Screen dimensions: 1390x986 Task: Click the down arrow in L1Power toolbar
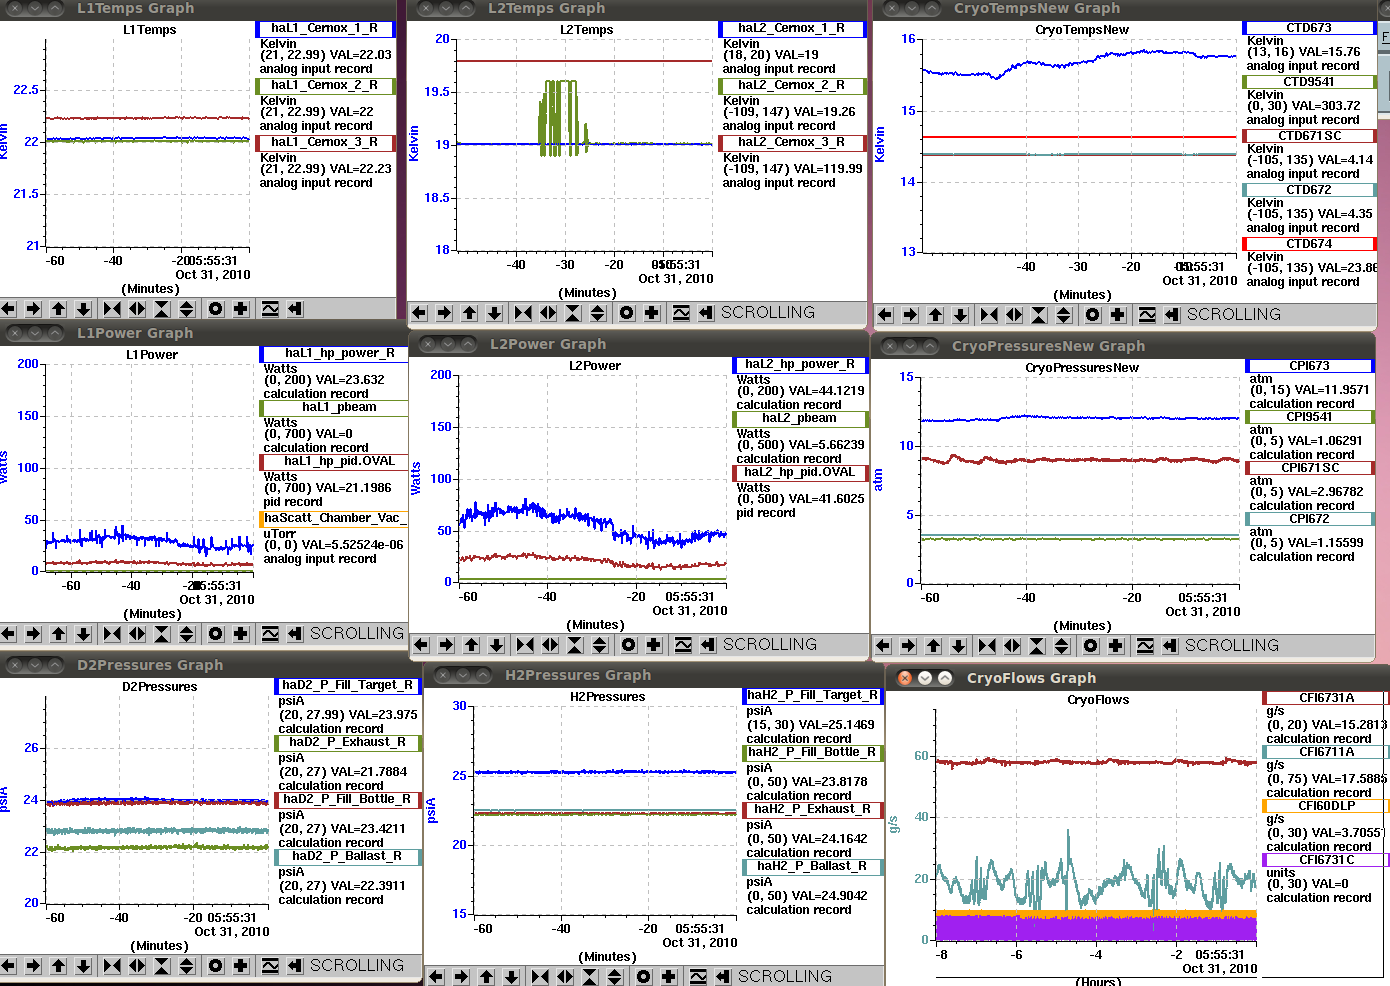(x=84, y=634)
